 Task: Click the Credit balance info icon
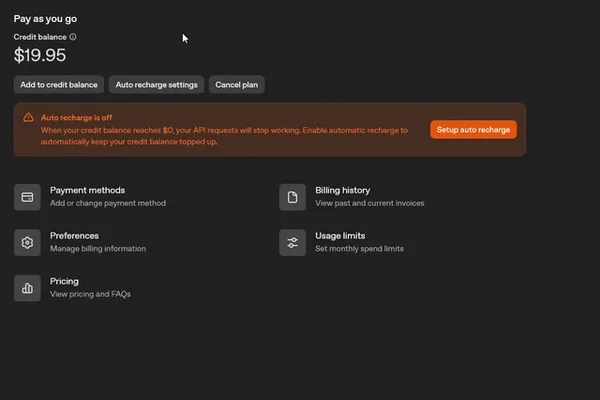73,37
